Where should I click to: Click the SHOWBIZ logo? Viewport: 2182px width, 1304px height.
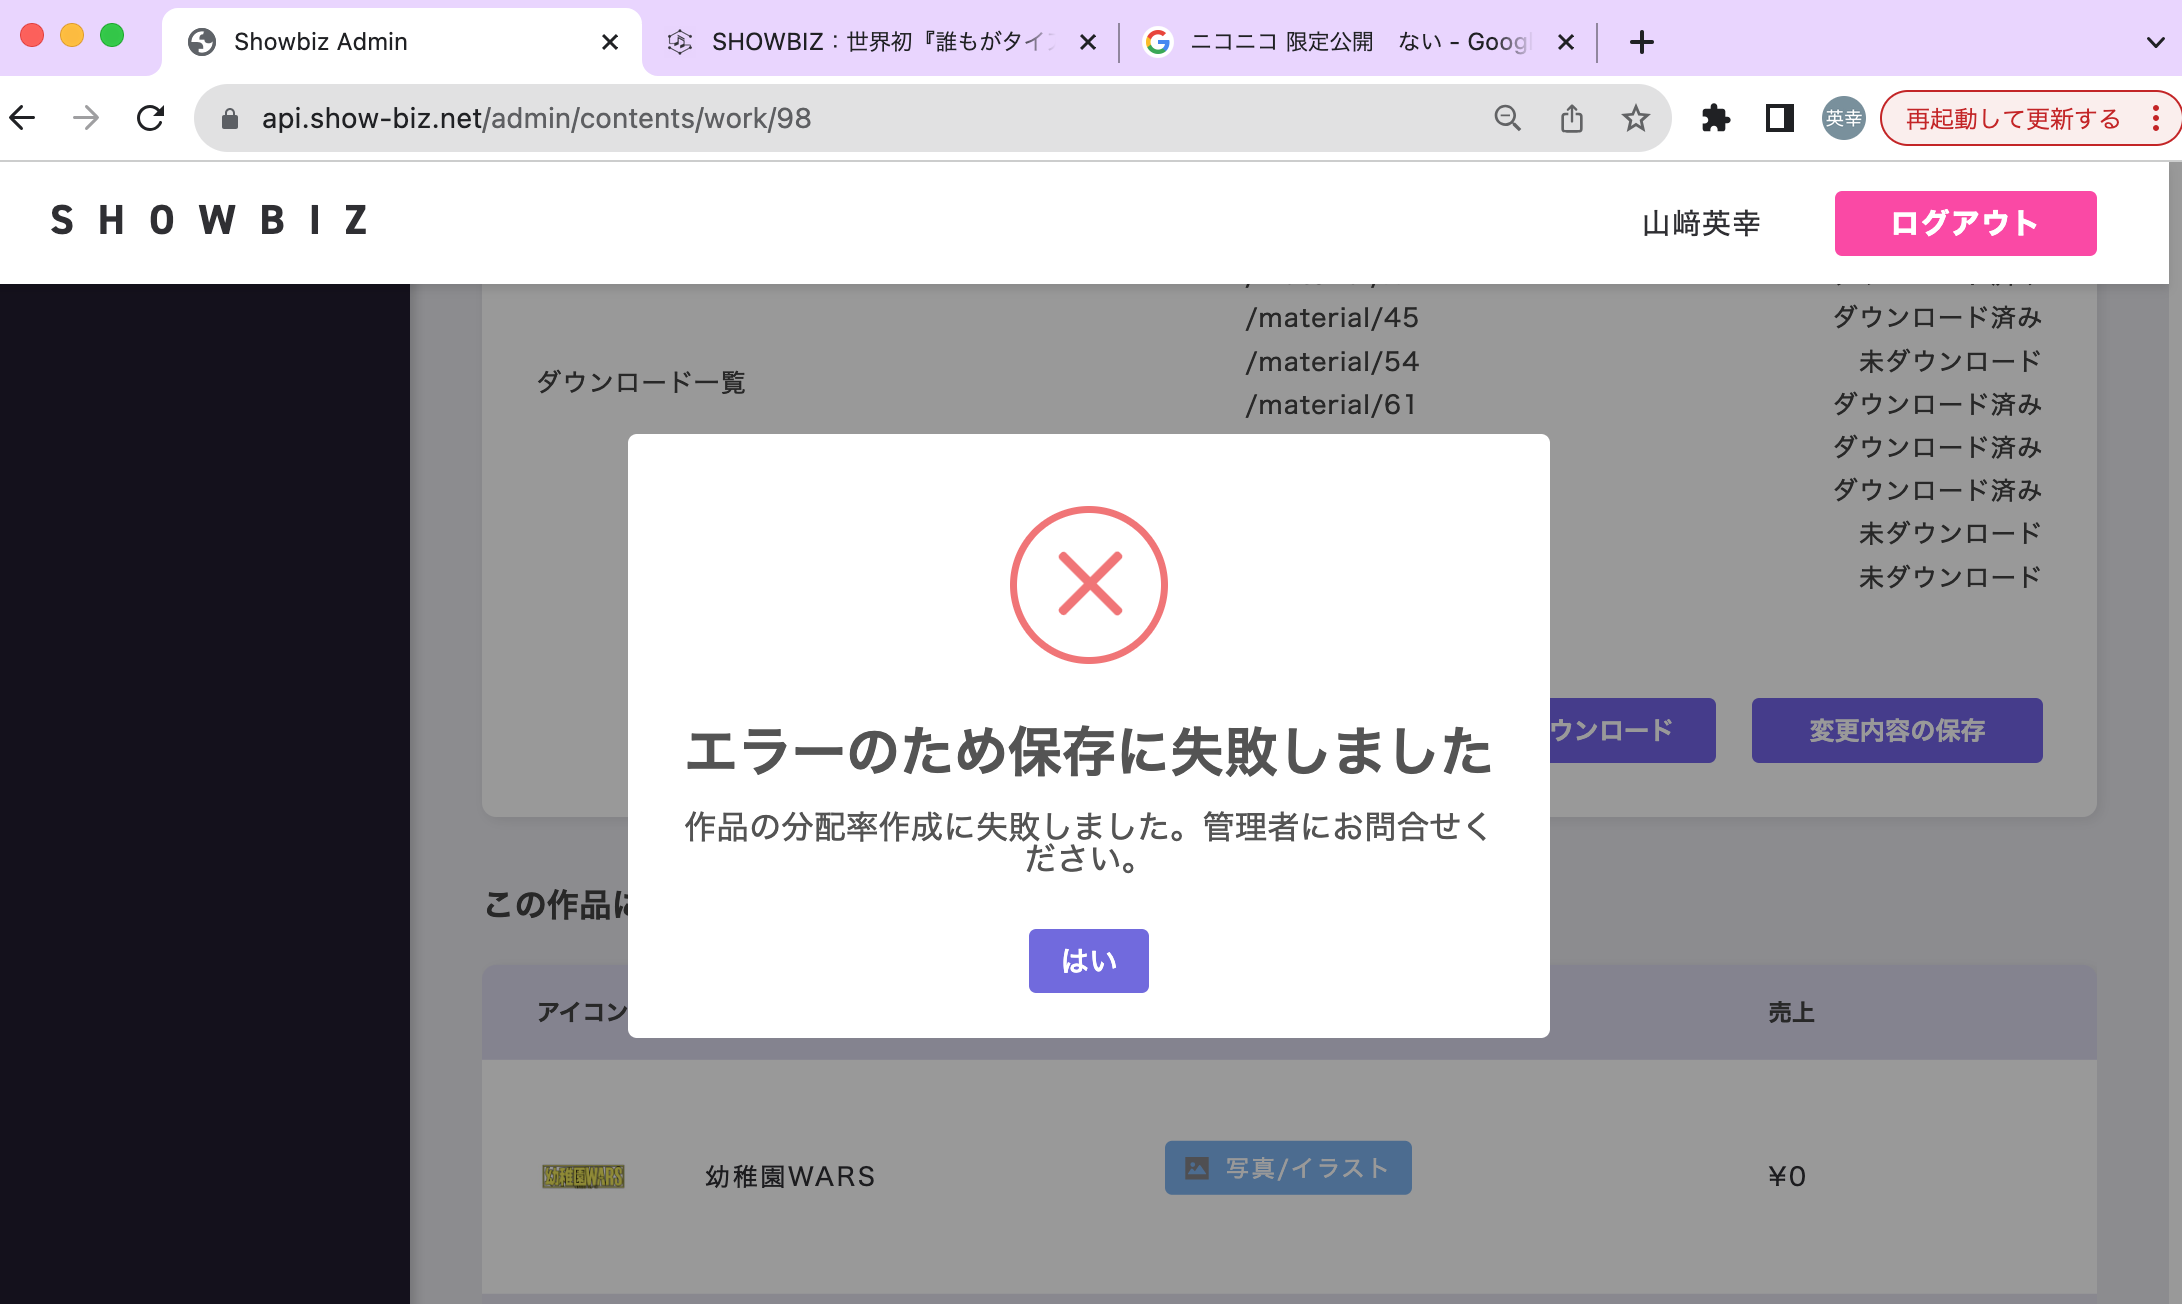click(210, 220)
